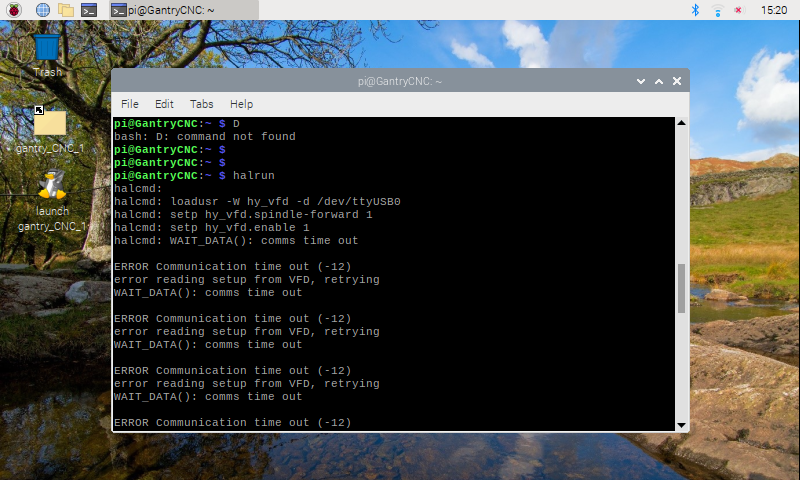Image resolution: width=800 pixels, height=480 pixels.
Task: Open the File menu in terminal
Action: [x=130, y=104]
